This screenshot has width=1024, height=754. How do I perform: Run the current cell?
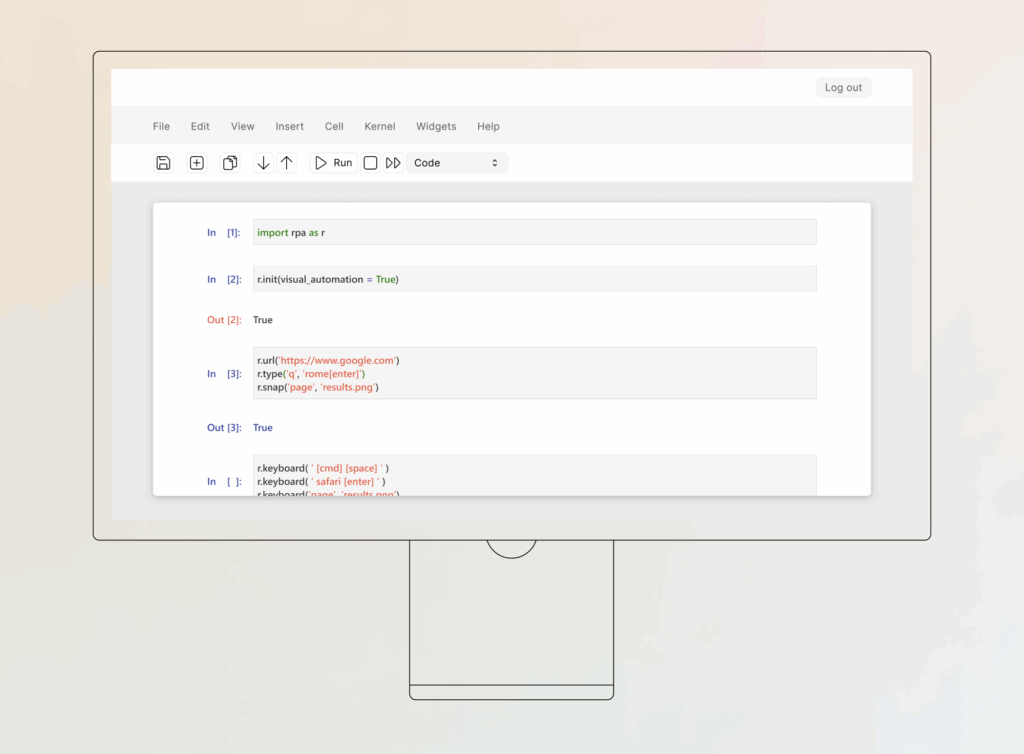coord(332,162)
